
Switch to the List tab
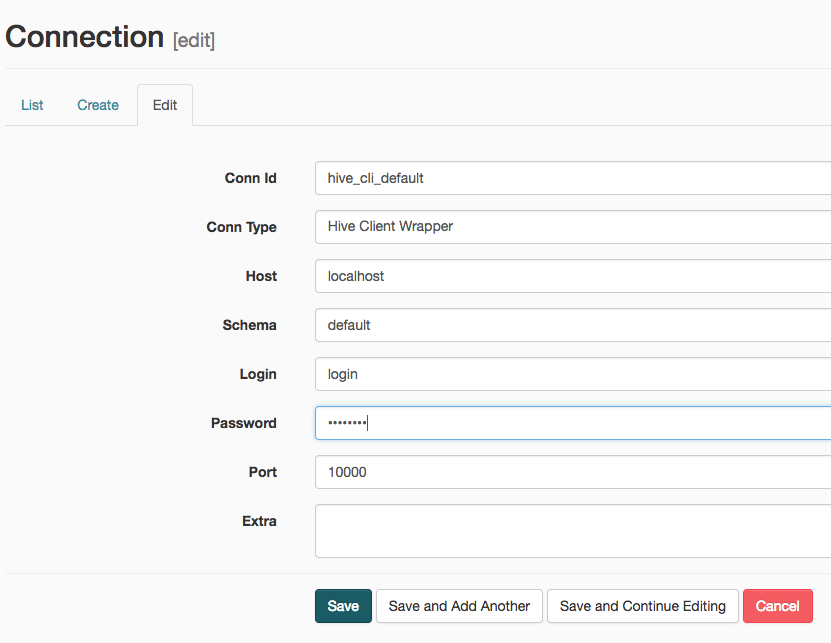click(x=32, y=105)
